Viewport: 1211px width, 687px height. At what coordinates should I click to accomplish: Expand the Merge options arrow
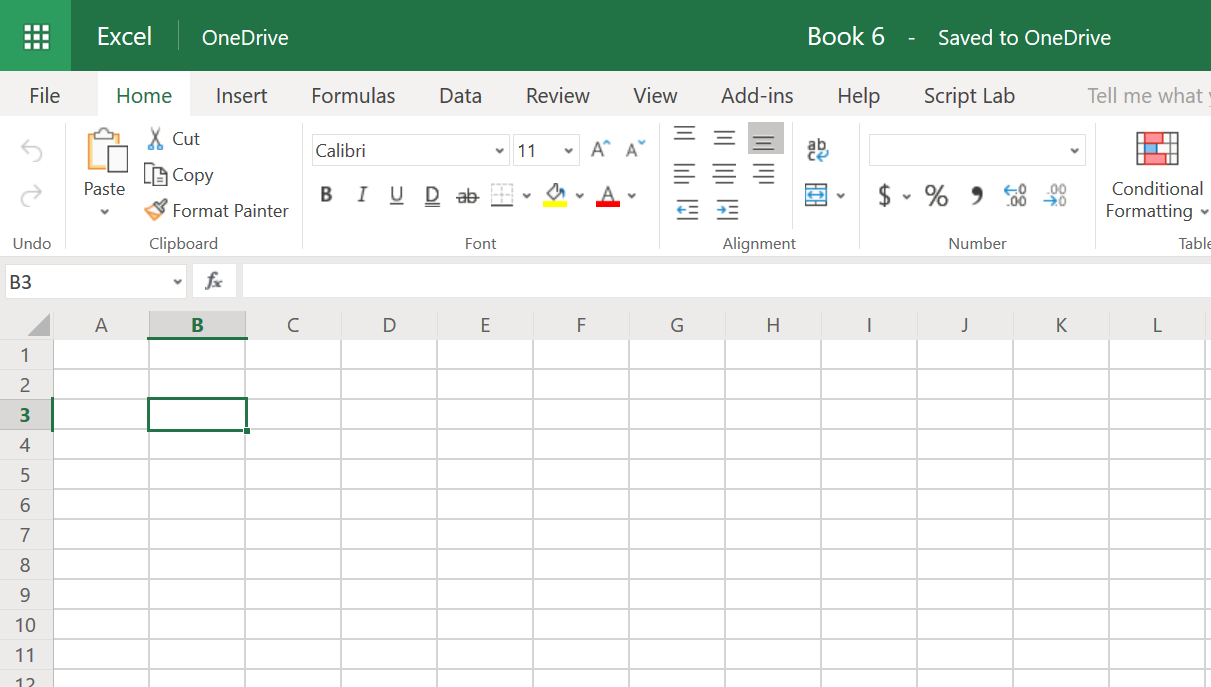pos(841,196)
